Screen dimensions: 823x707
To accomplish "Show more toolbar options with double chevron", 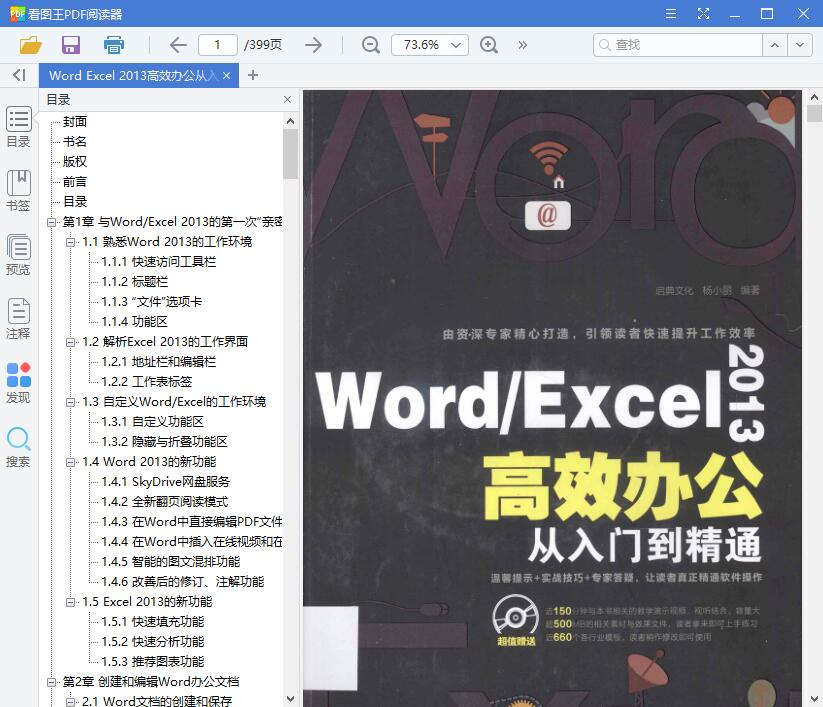I will point(522,45).
